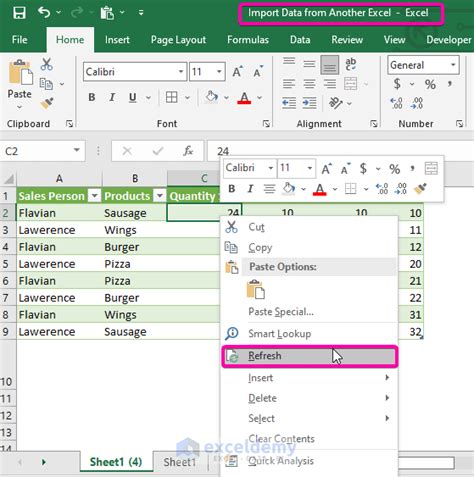Choose Cut from the context menu
The width and height of the screenshot is (474, 477).
click(310, 227)
